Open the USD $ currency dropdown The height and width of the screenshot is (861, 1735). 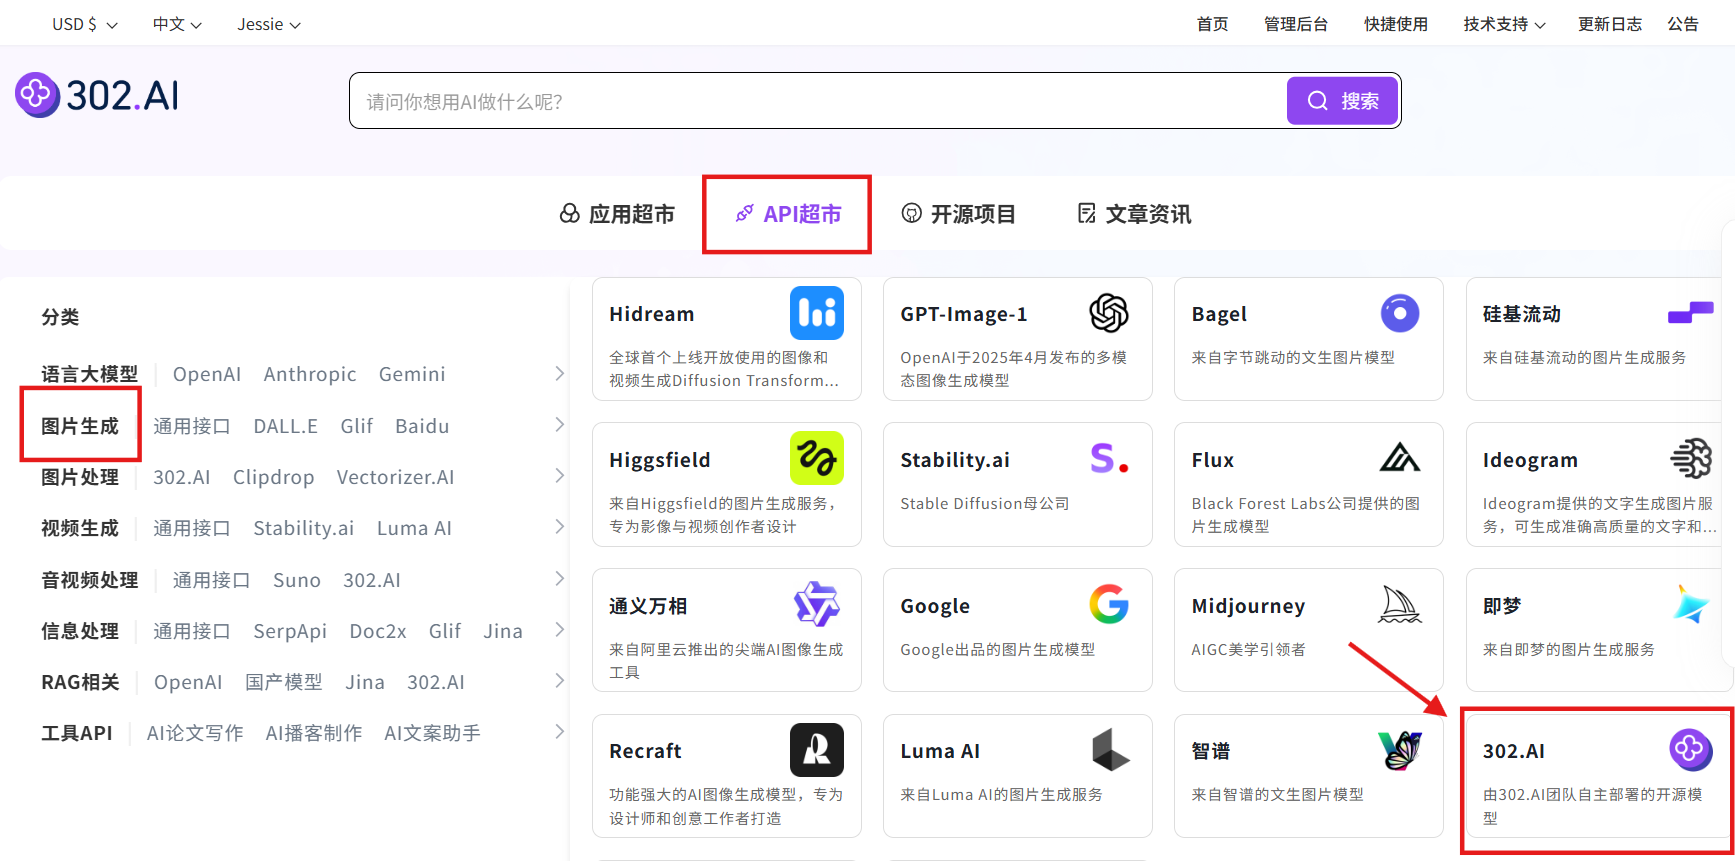(85, 24)
